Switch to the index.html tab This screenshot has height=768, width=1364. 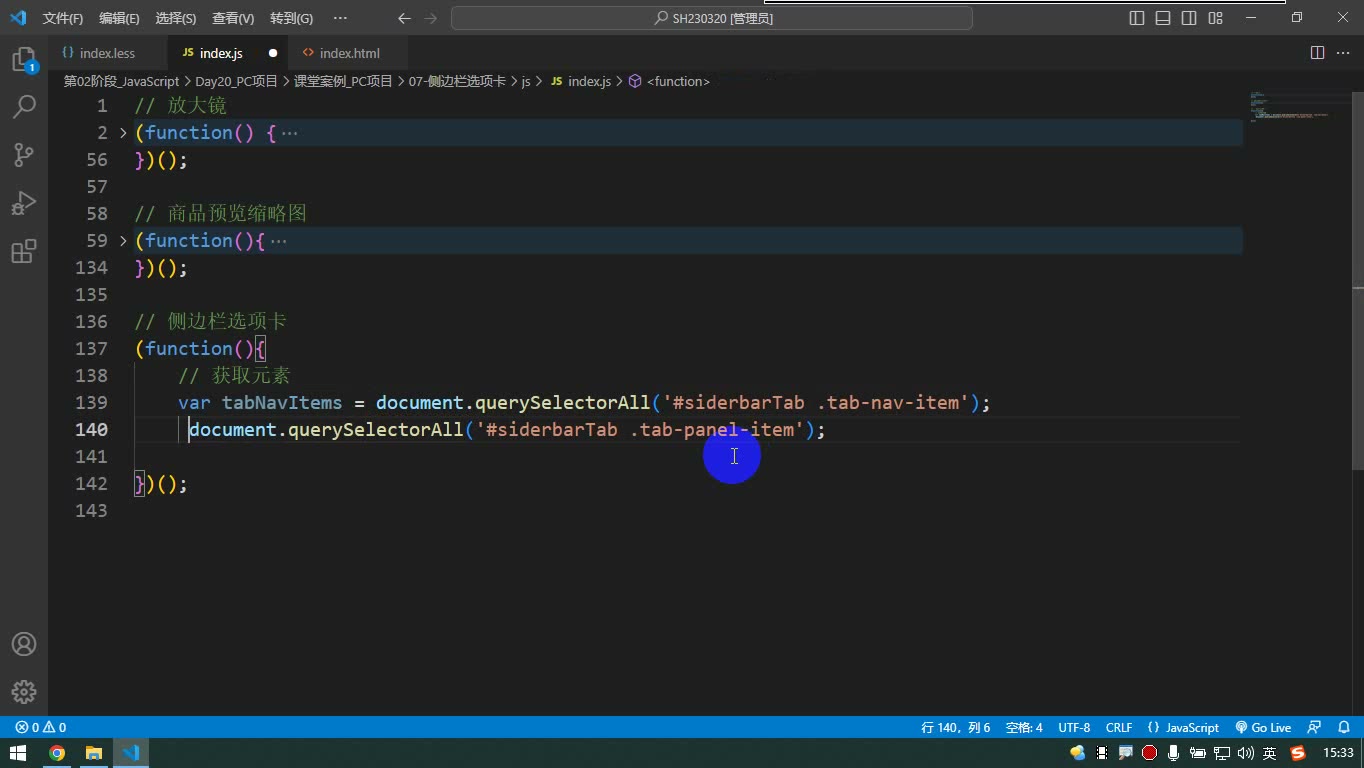coord(349,53)
